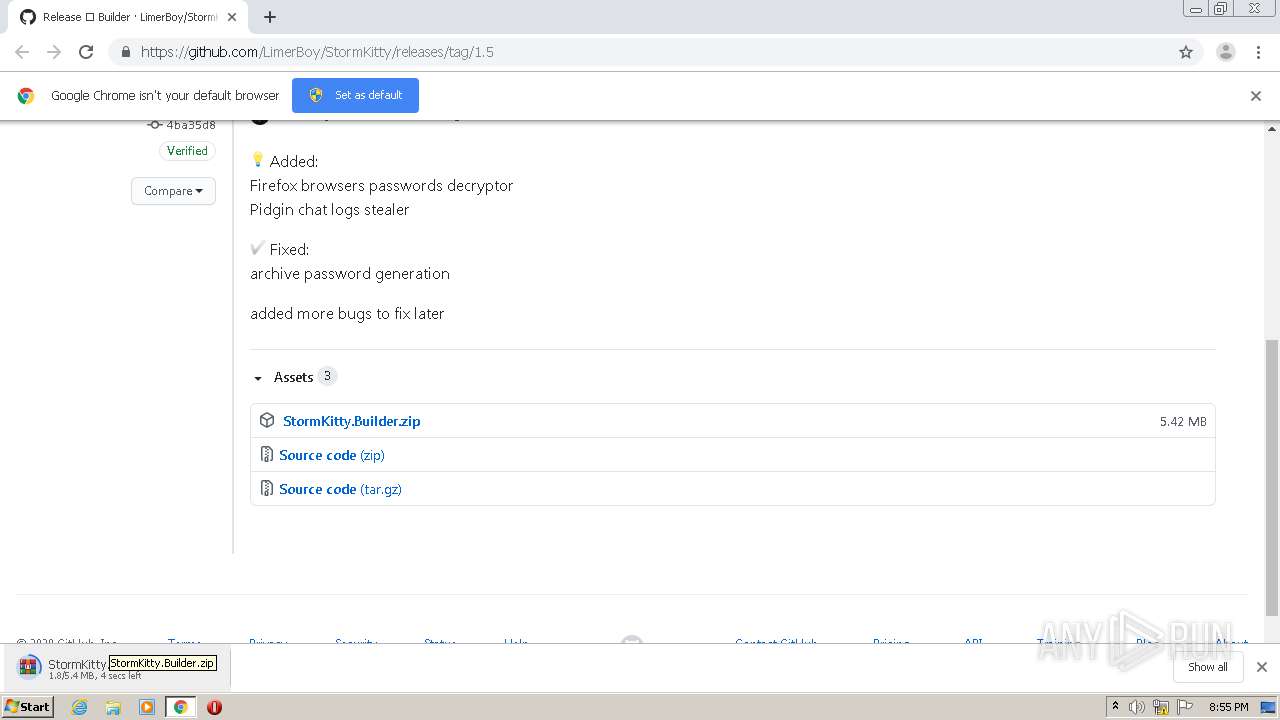1280x720 pixels.
Task: Select the Chrome taskbar icon
Action: (x=181, y=707)
